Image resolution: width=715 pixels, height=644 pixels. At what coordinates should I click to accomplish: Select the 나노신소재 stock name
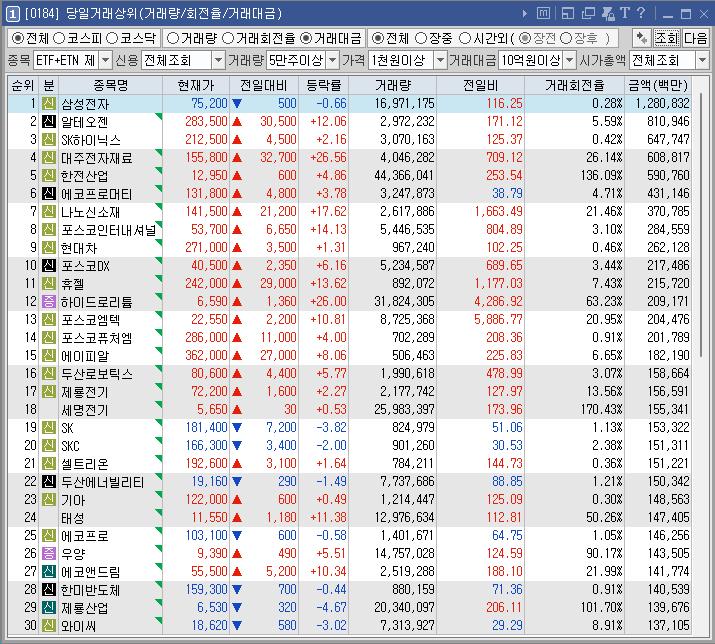[91, 212]
